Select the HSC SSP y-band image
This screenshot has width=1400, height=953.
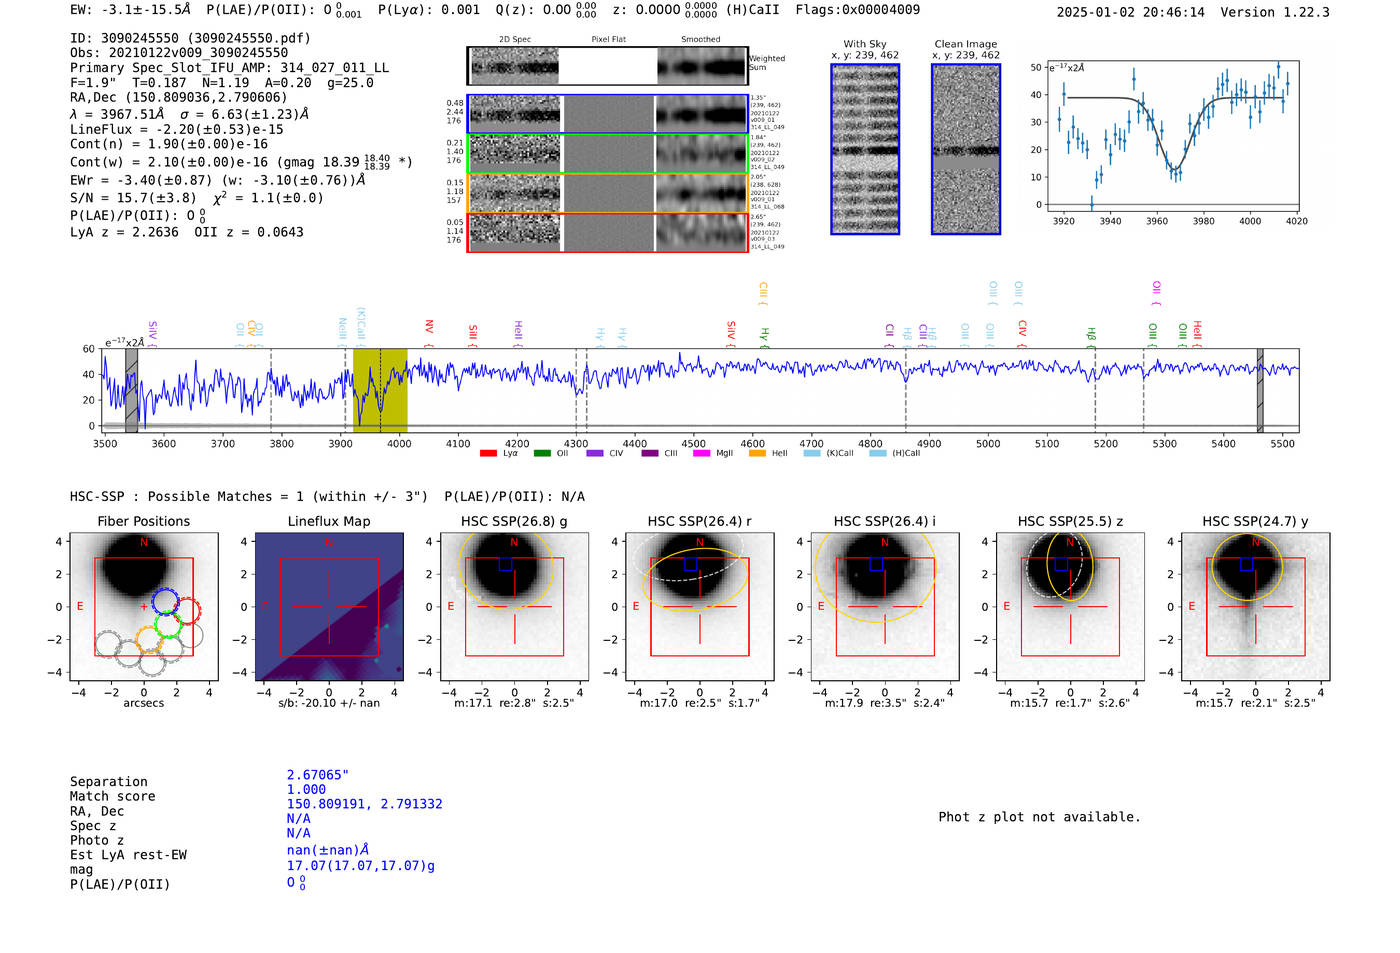click(1255, 607)
